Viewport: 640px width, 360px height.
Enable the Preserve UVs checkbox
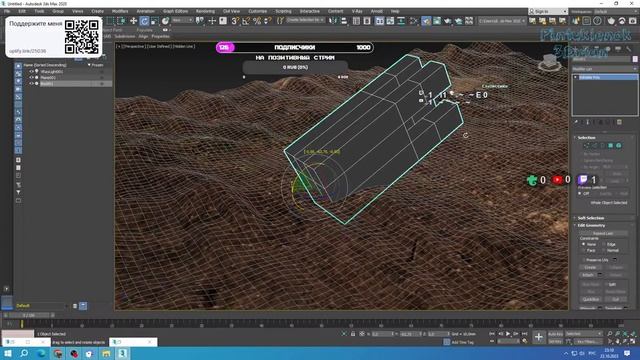coord(583,260)
